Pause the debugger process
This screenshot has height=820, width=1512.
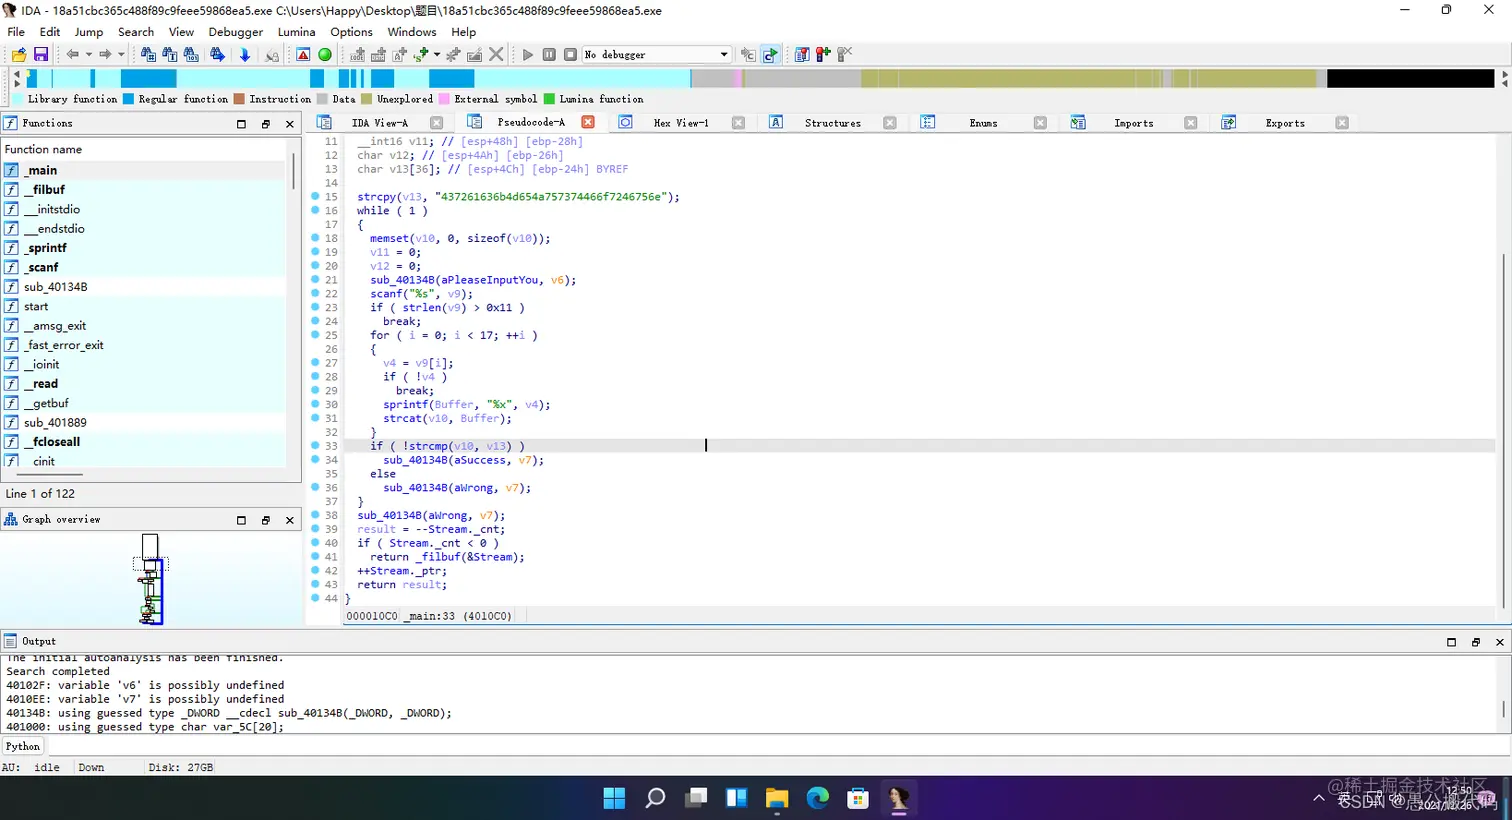pyautogui.click(x=549, y=55)
